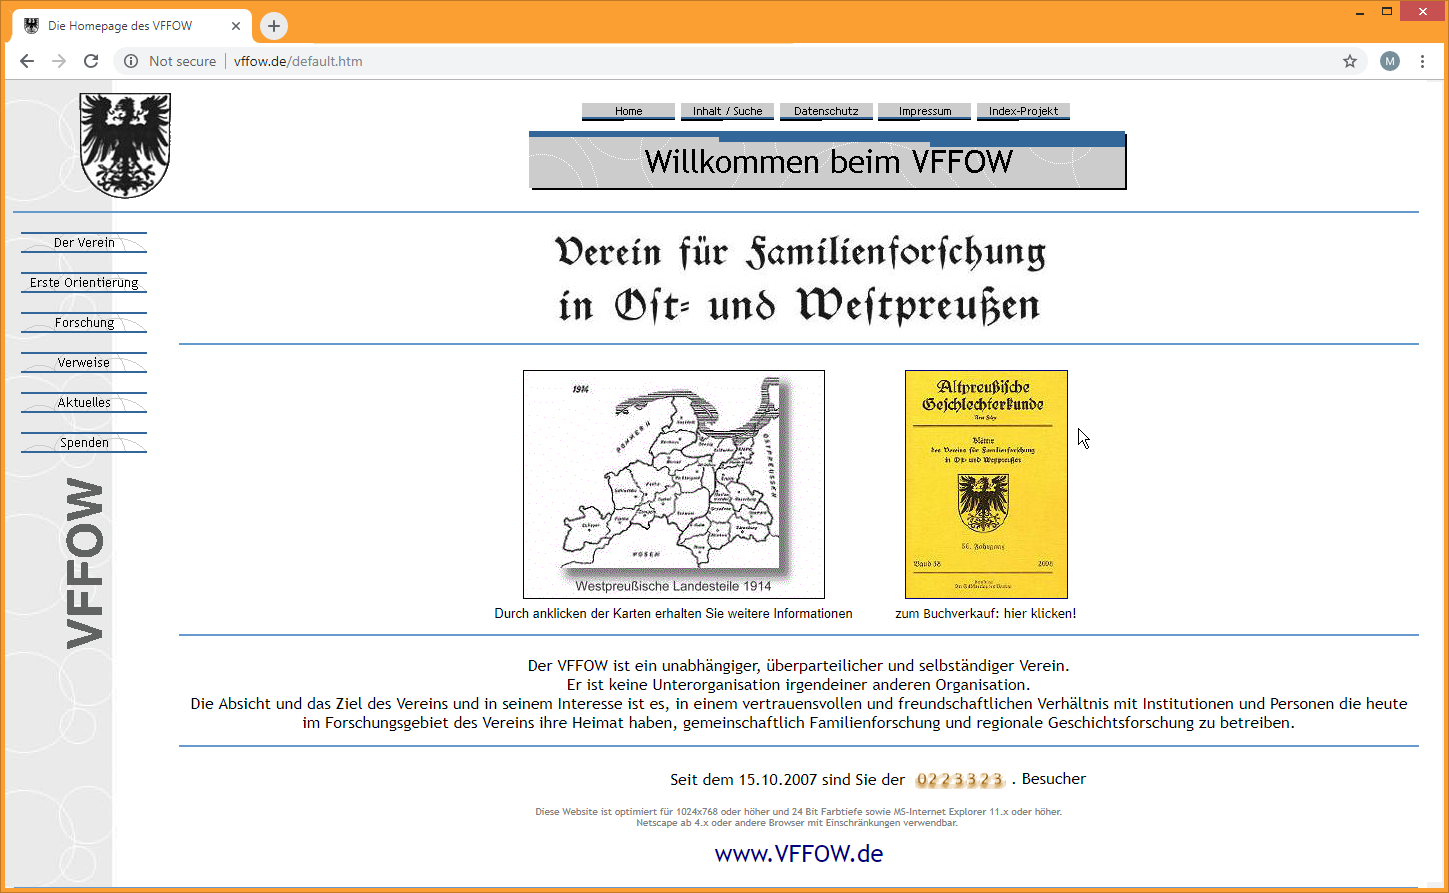Open a new tab with the plus icon
Screen dimensions: 1449x893
(273, 26)
